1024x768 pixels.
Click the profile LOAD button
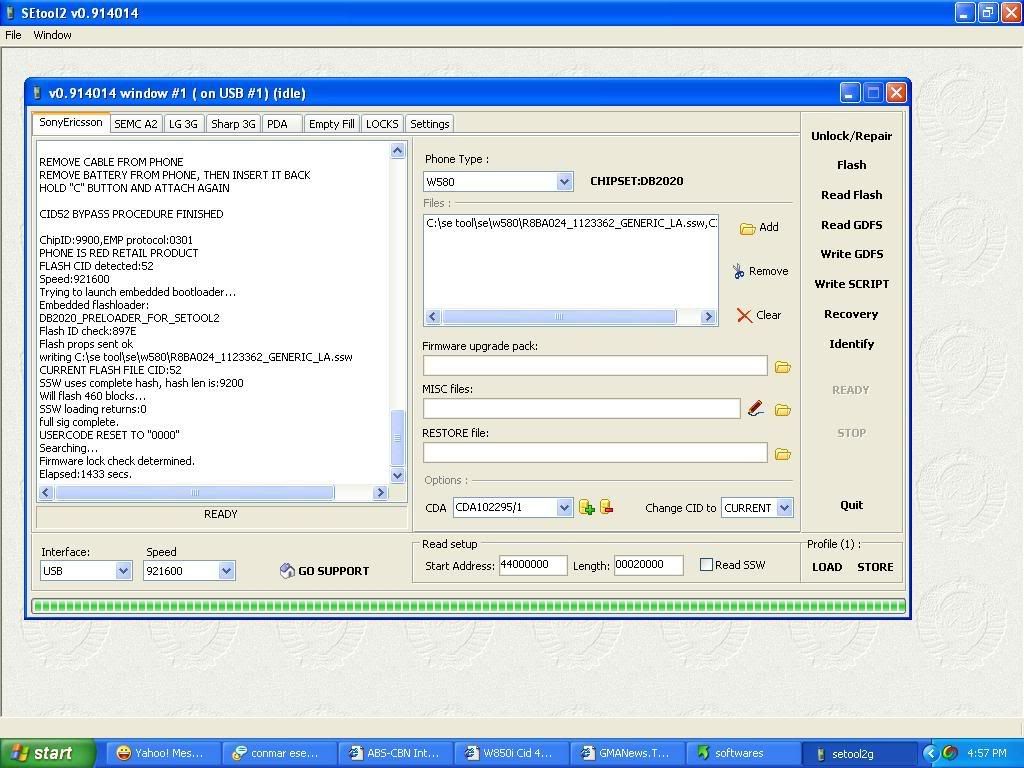click(x=827, y=567)
